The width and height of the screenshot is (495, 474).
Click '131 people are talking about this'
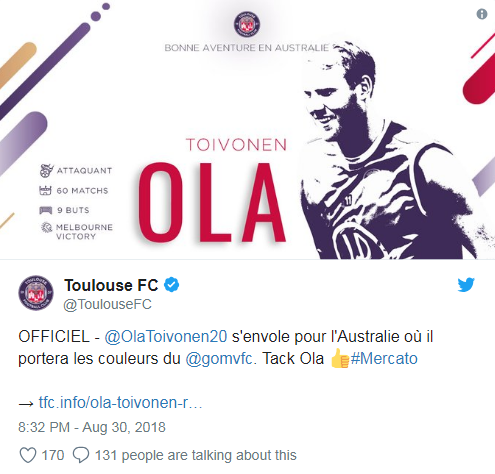point(196,455)
